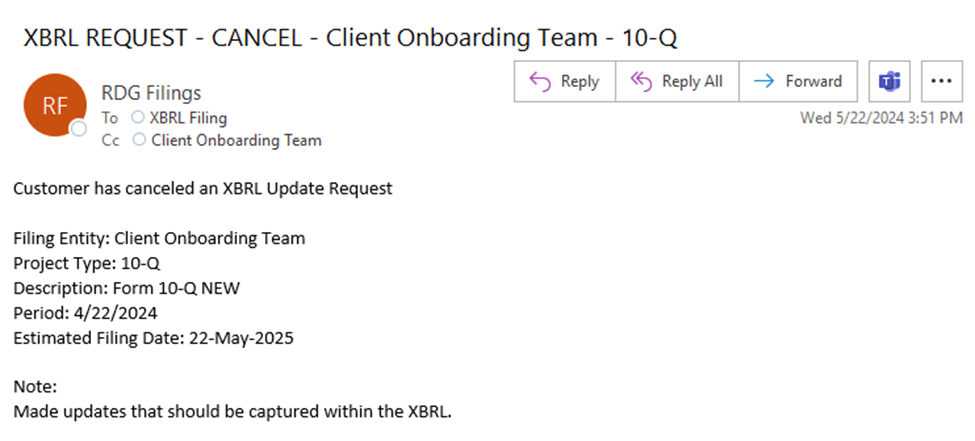Click presence circle beside XBRL Filing
The image size is (975, 441).
(x=138, y=117)
